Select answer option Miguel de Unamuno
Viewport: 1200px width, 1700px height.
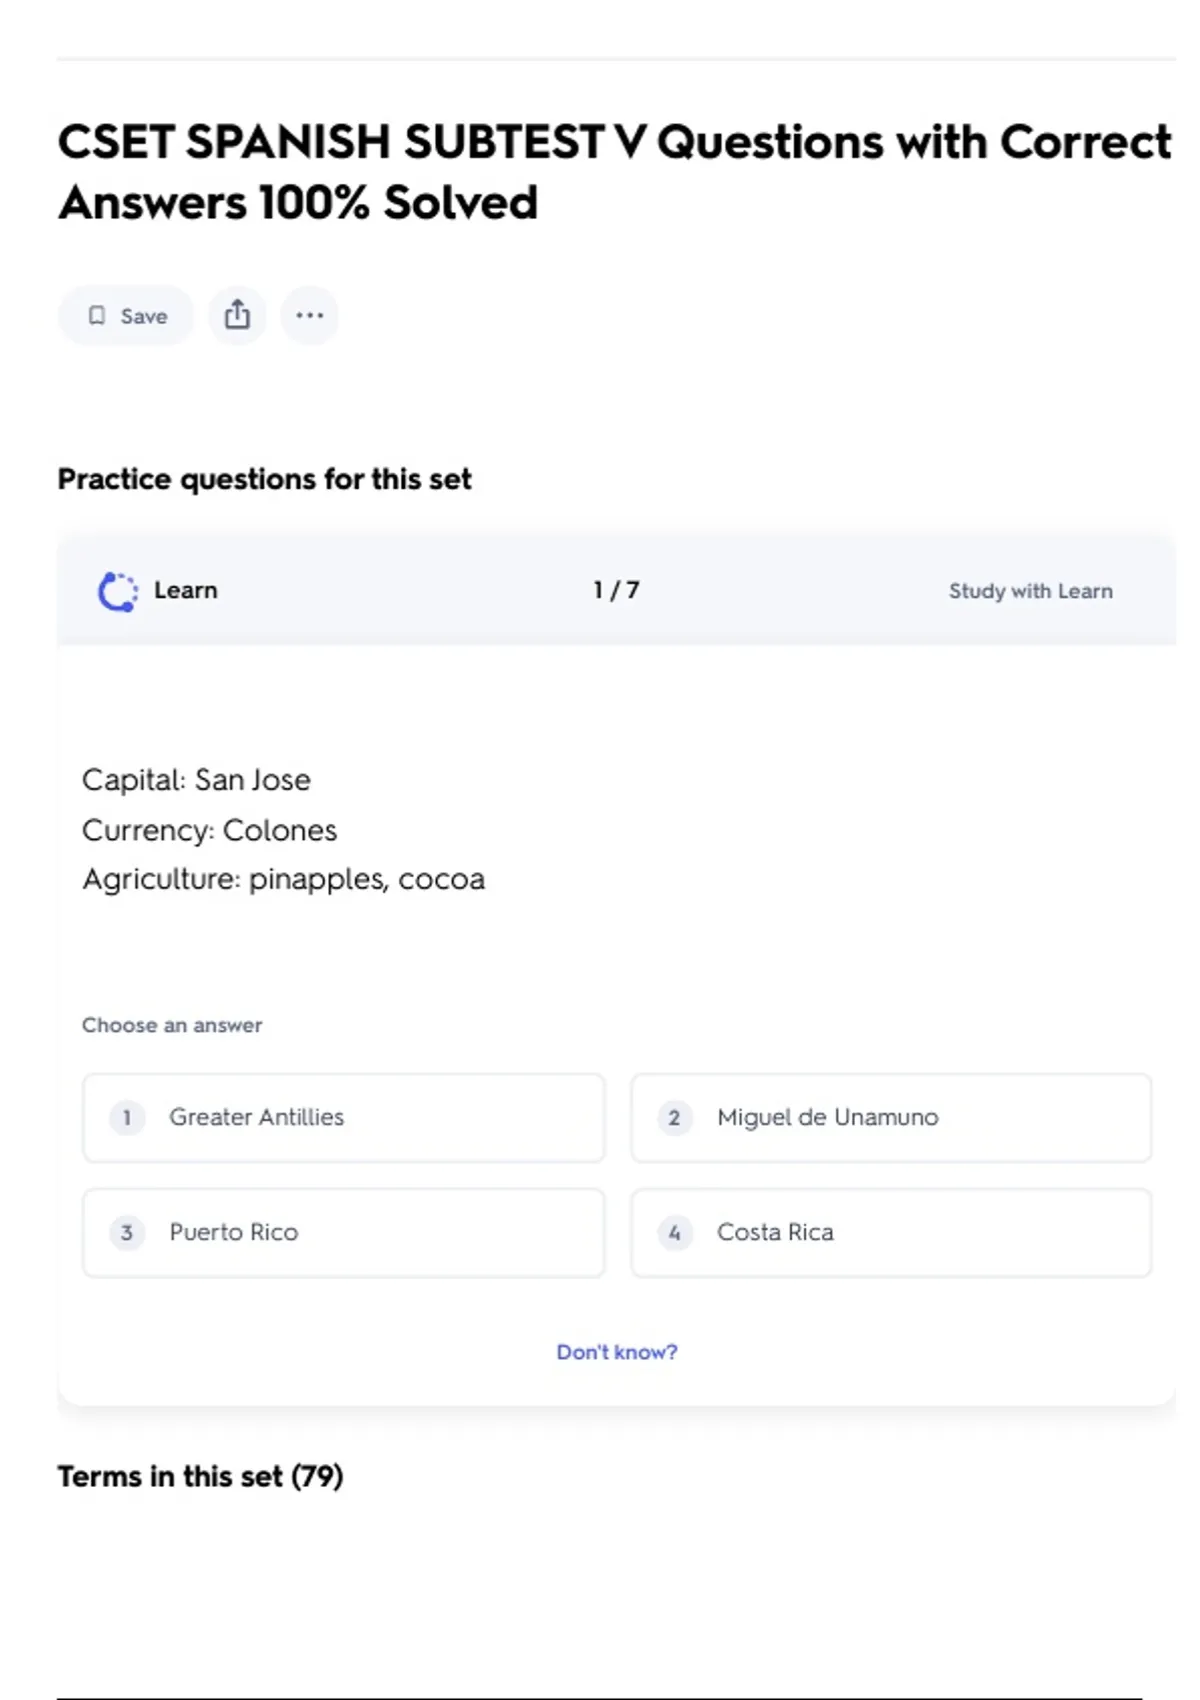tap(890, 1118)
